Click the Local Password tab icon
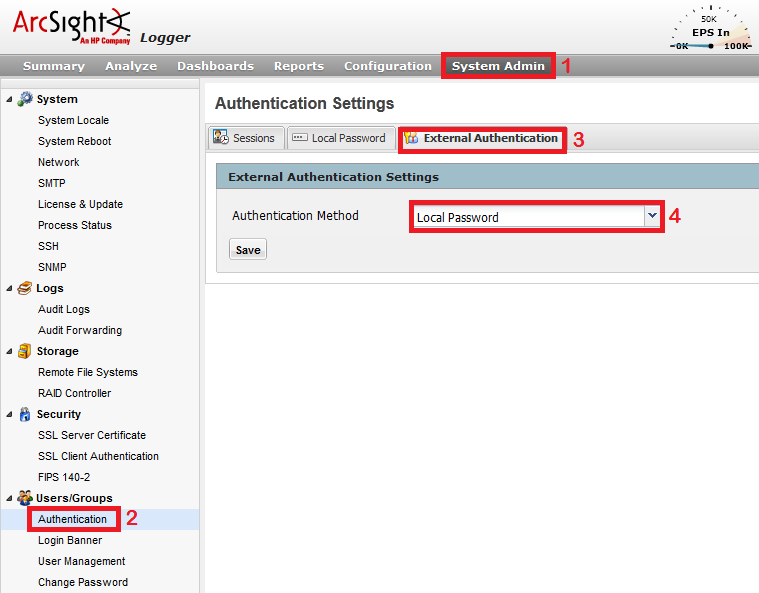This screenshot has width=759, height=593. [300, 137]
